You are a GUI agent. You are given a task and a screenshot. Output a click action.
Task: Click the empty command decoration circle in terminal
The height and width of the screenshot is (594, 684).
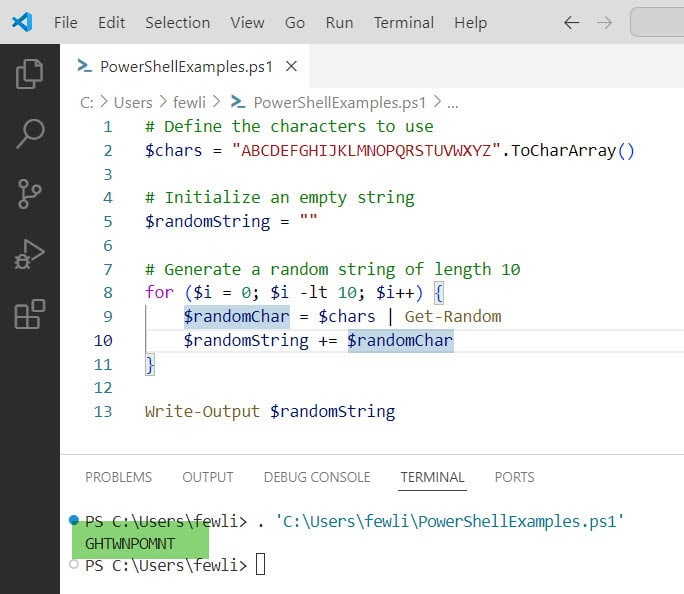[74, 564]
